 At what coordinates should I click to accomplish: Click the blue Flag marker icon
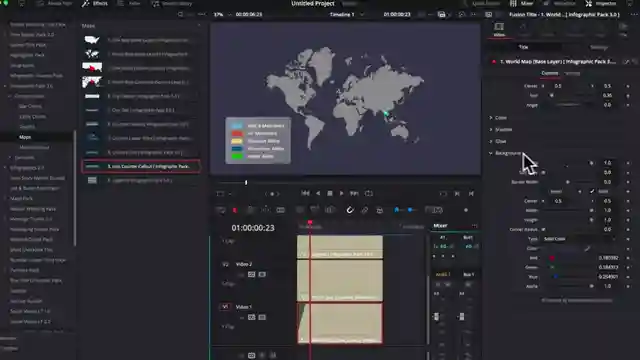coord(396,210)
